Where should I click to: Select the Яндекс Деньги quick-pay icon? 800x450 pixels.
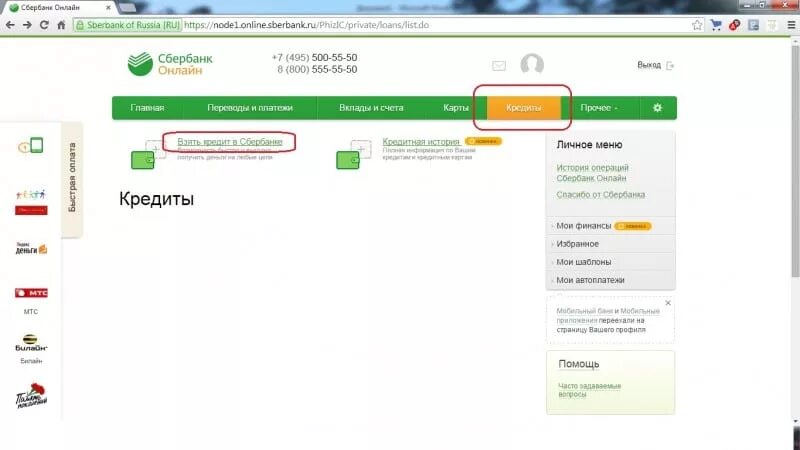[31, 248]
